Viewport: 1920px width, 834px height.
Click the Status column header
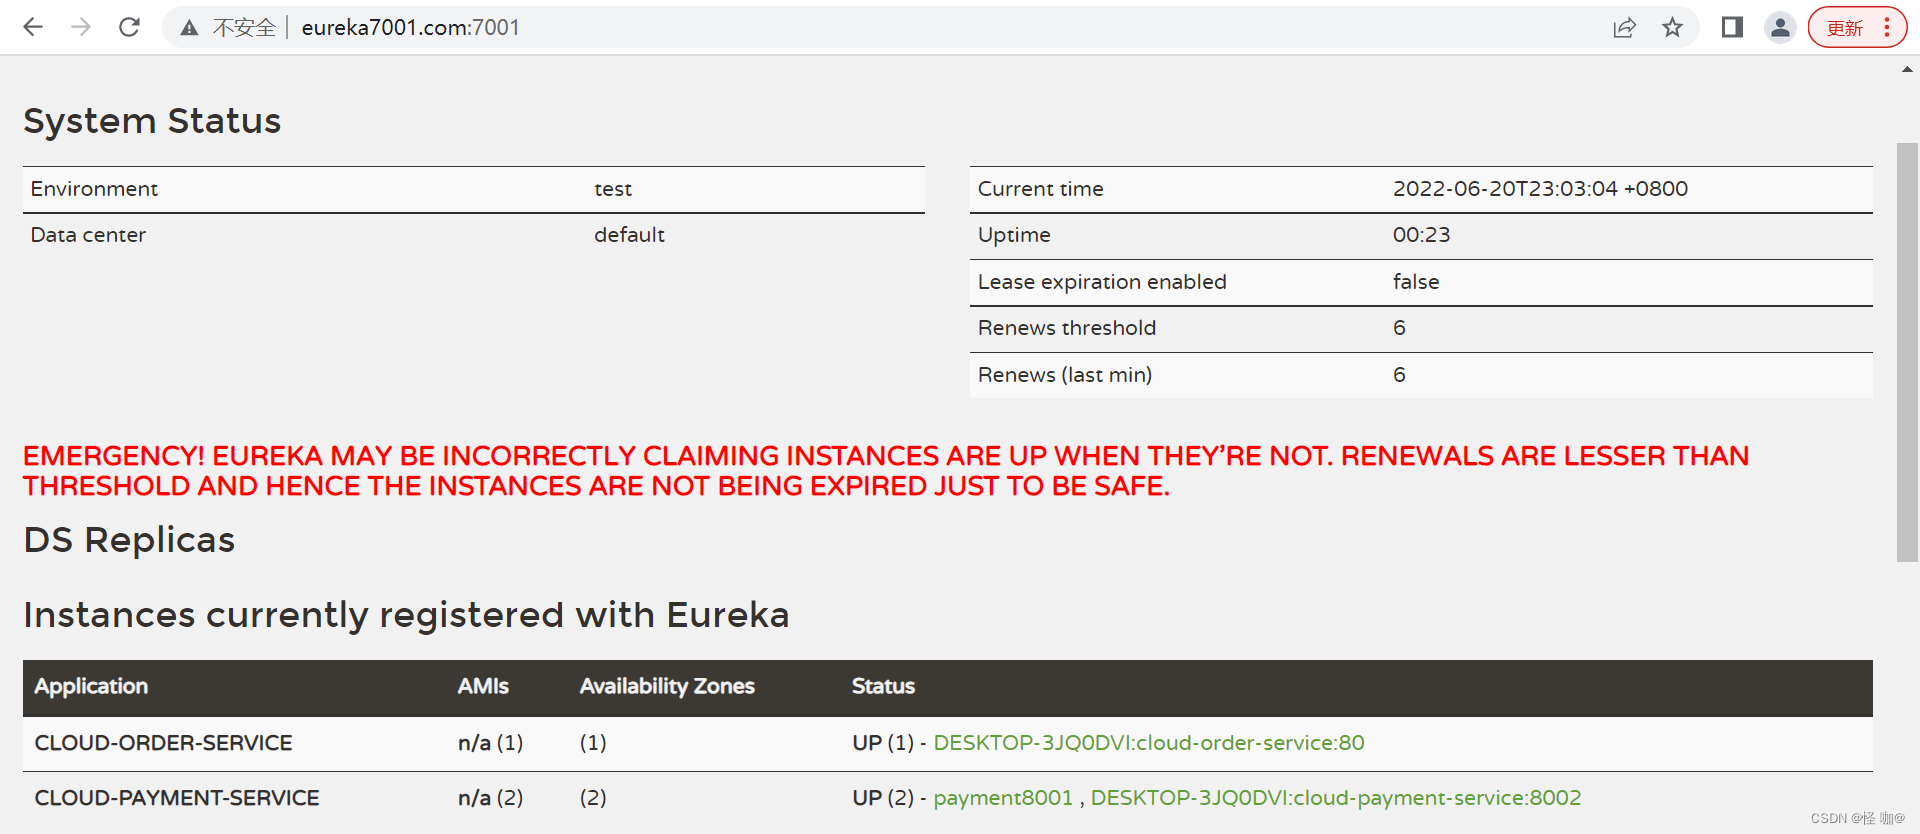(883, 686)
